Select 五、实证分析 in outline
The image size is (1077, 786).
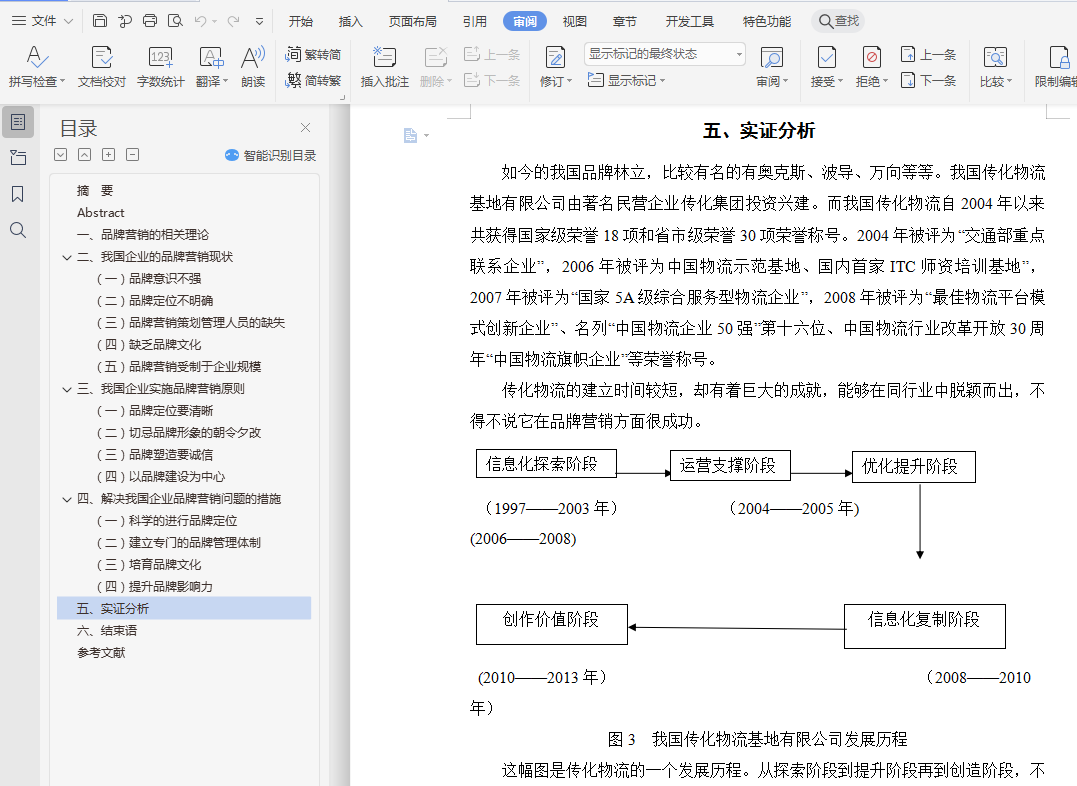(x=184, y=609)
